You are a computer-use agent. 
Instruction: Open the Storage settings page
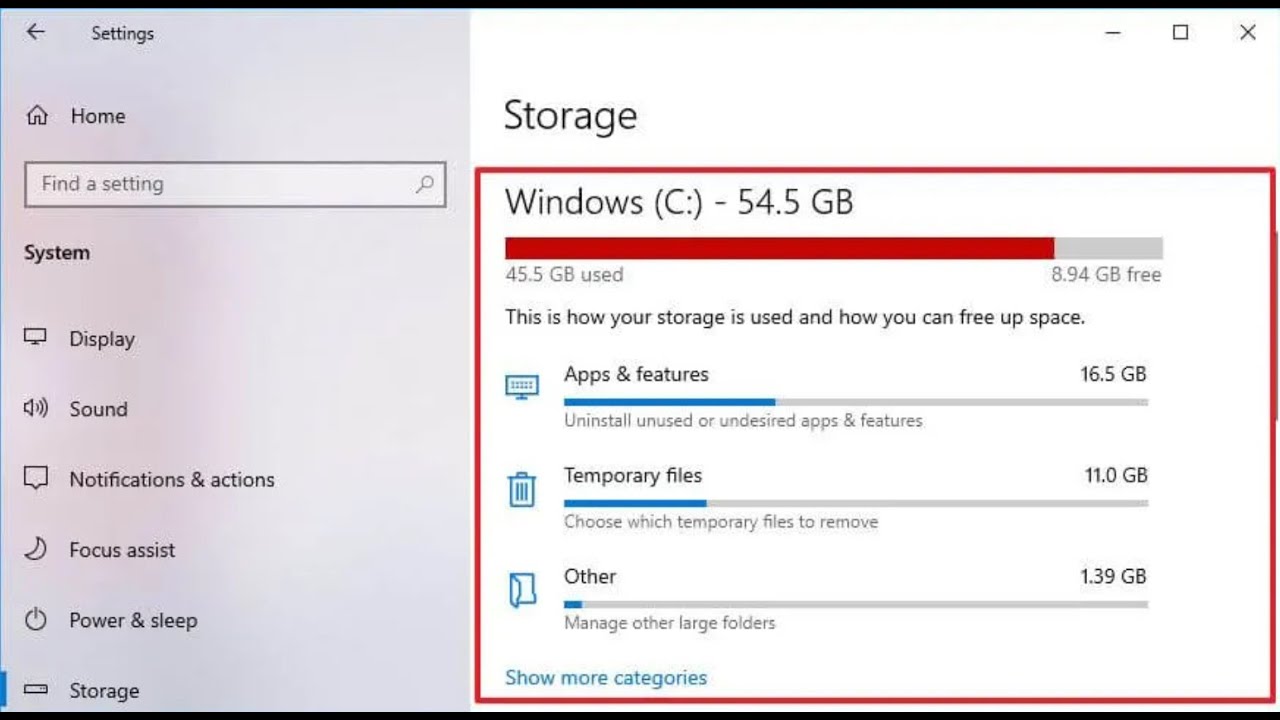click(x=104, y=690)
